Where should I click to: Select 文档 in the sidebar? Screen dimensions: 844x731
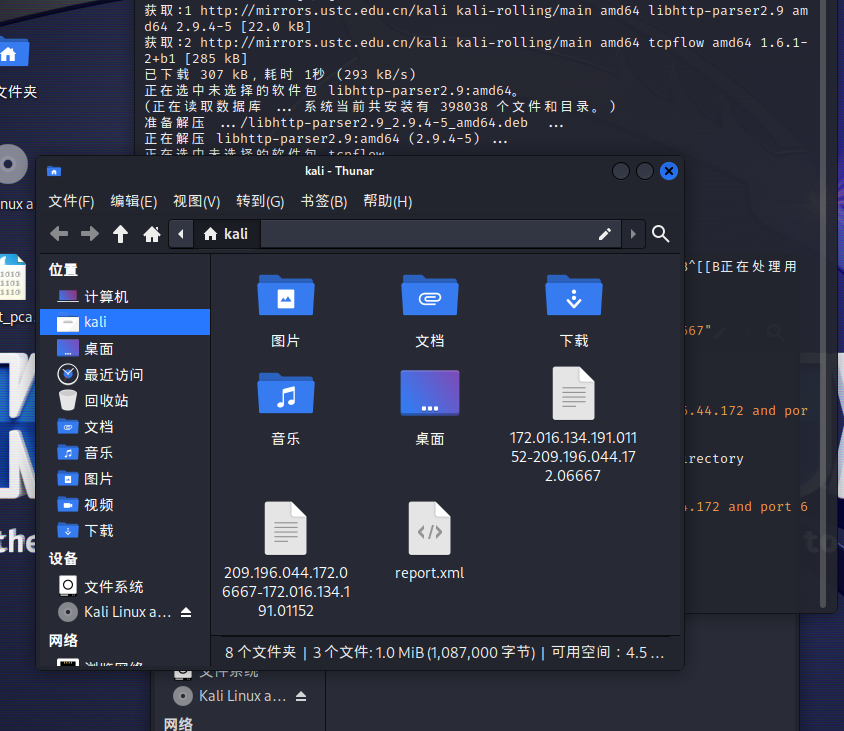point(125,427)
